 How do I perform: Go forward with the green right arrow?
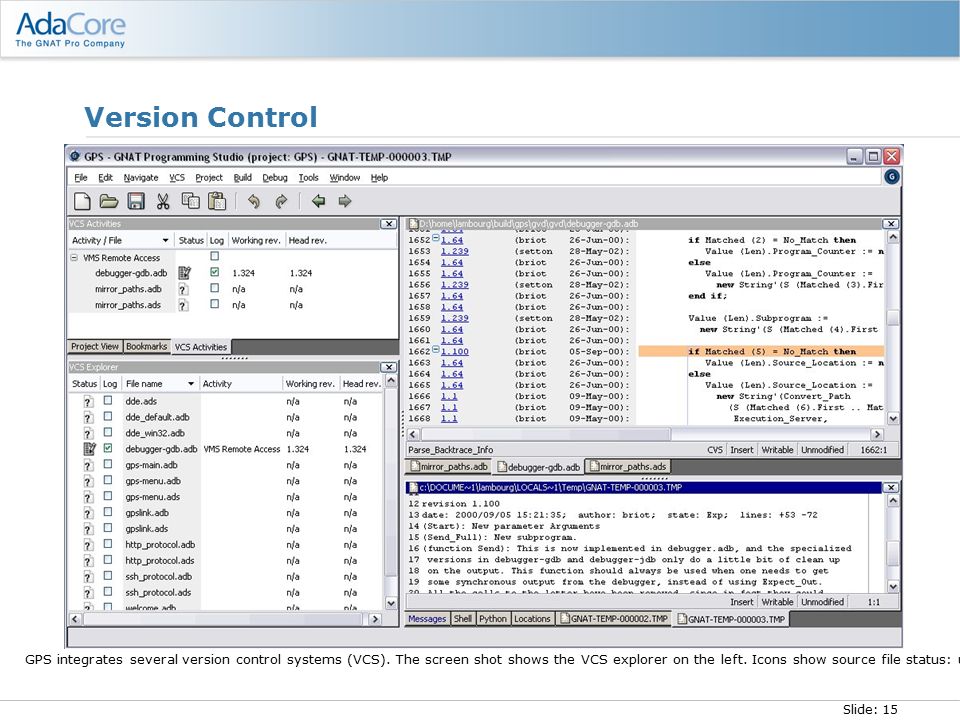coord(345,201)
